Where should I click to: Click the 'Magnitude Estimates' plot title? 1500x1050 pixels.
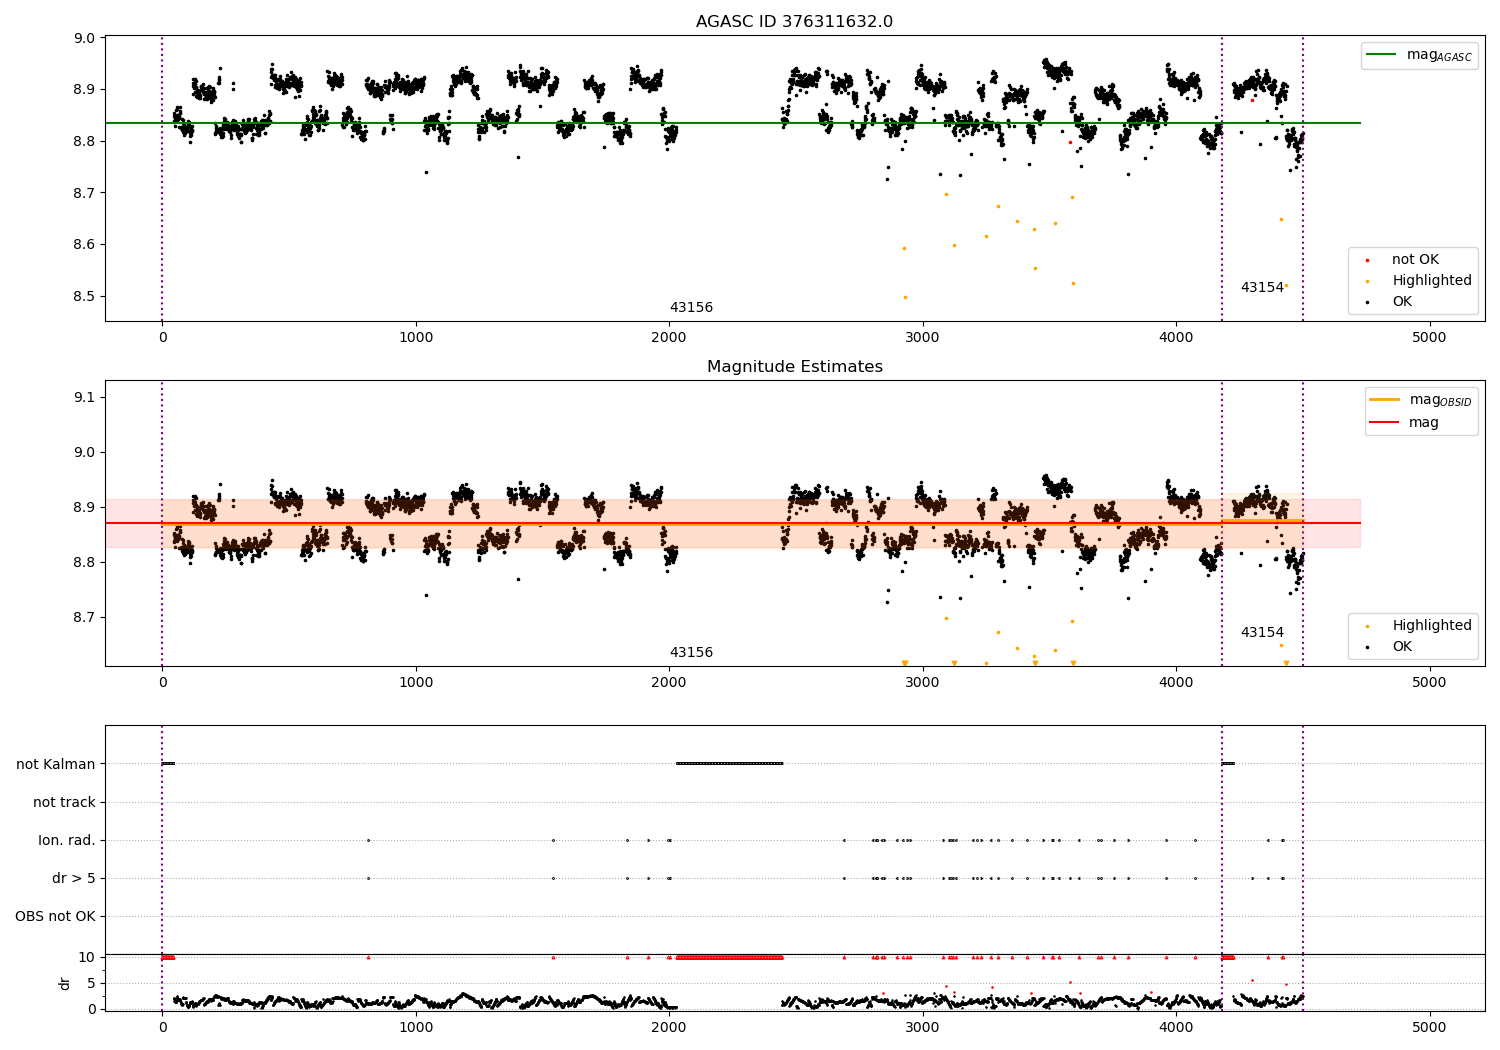click(795, 367)
